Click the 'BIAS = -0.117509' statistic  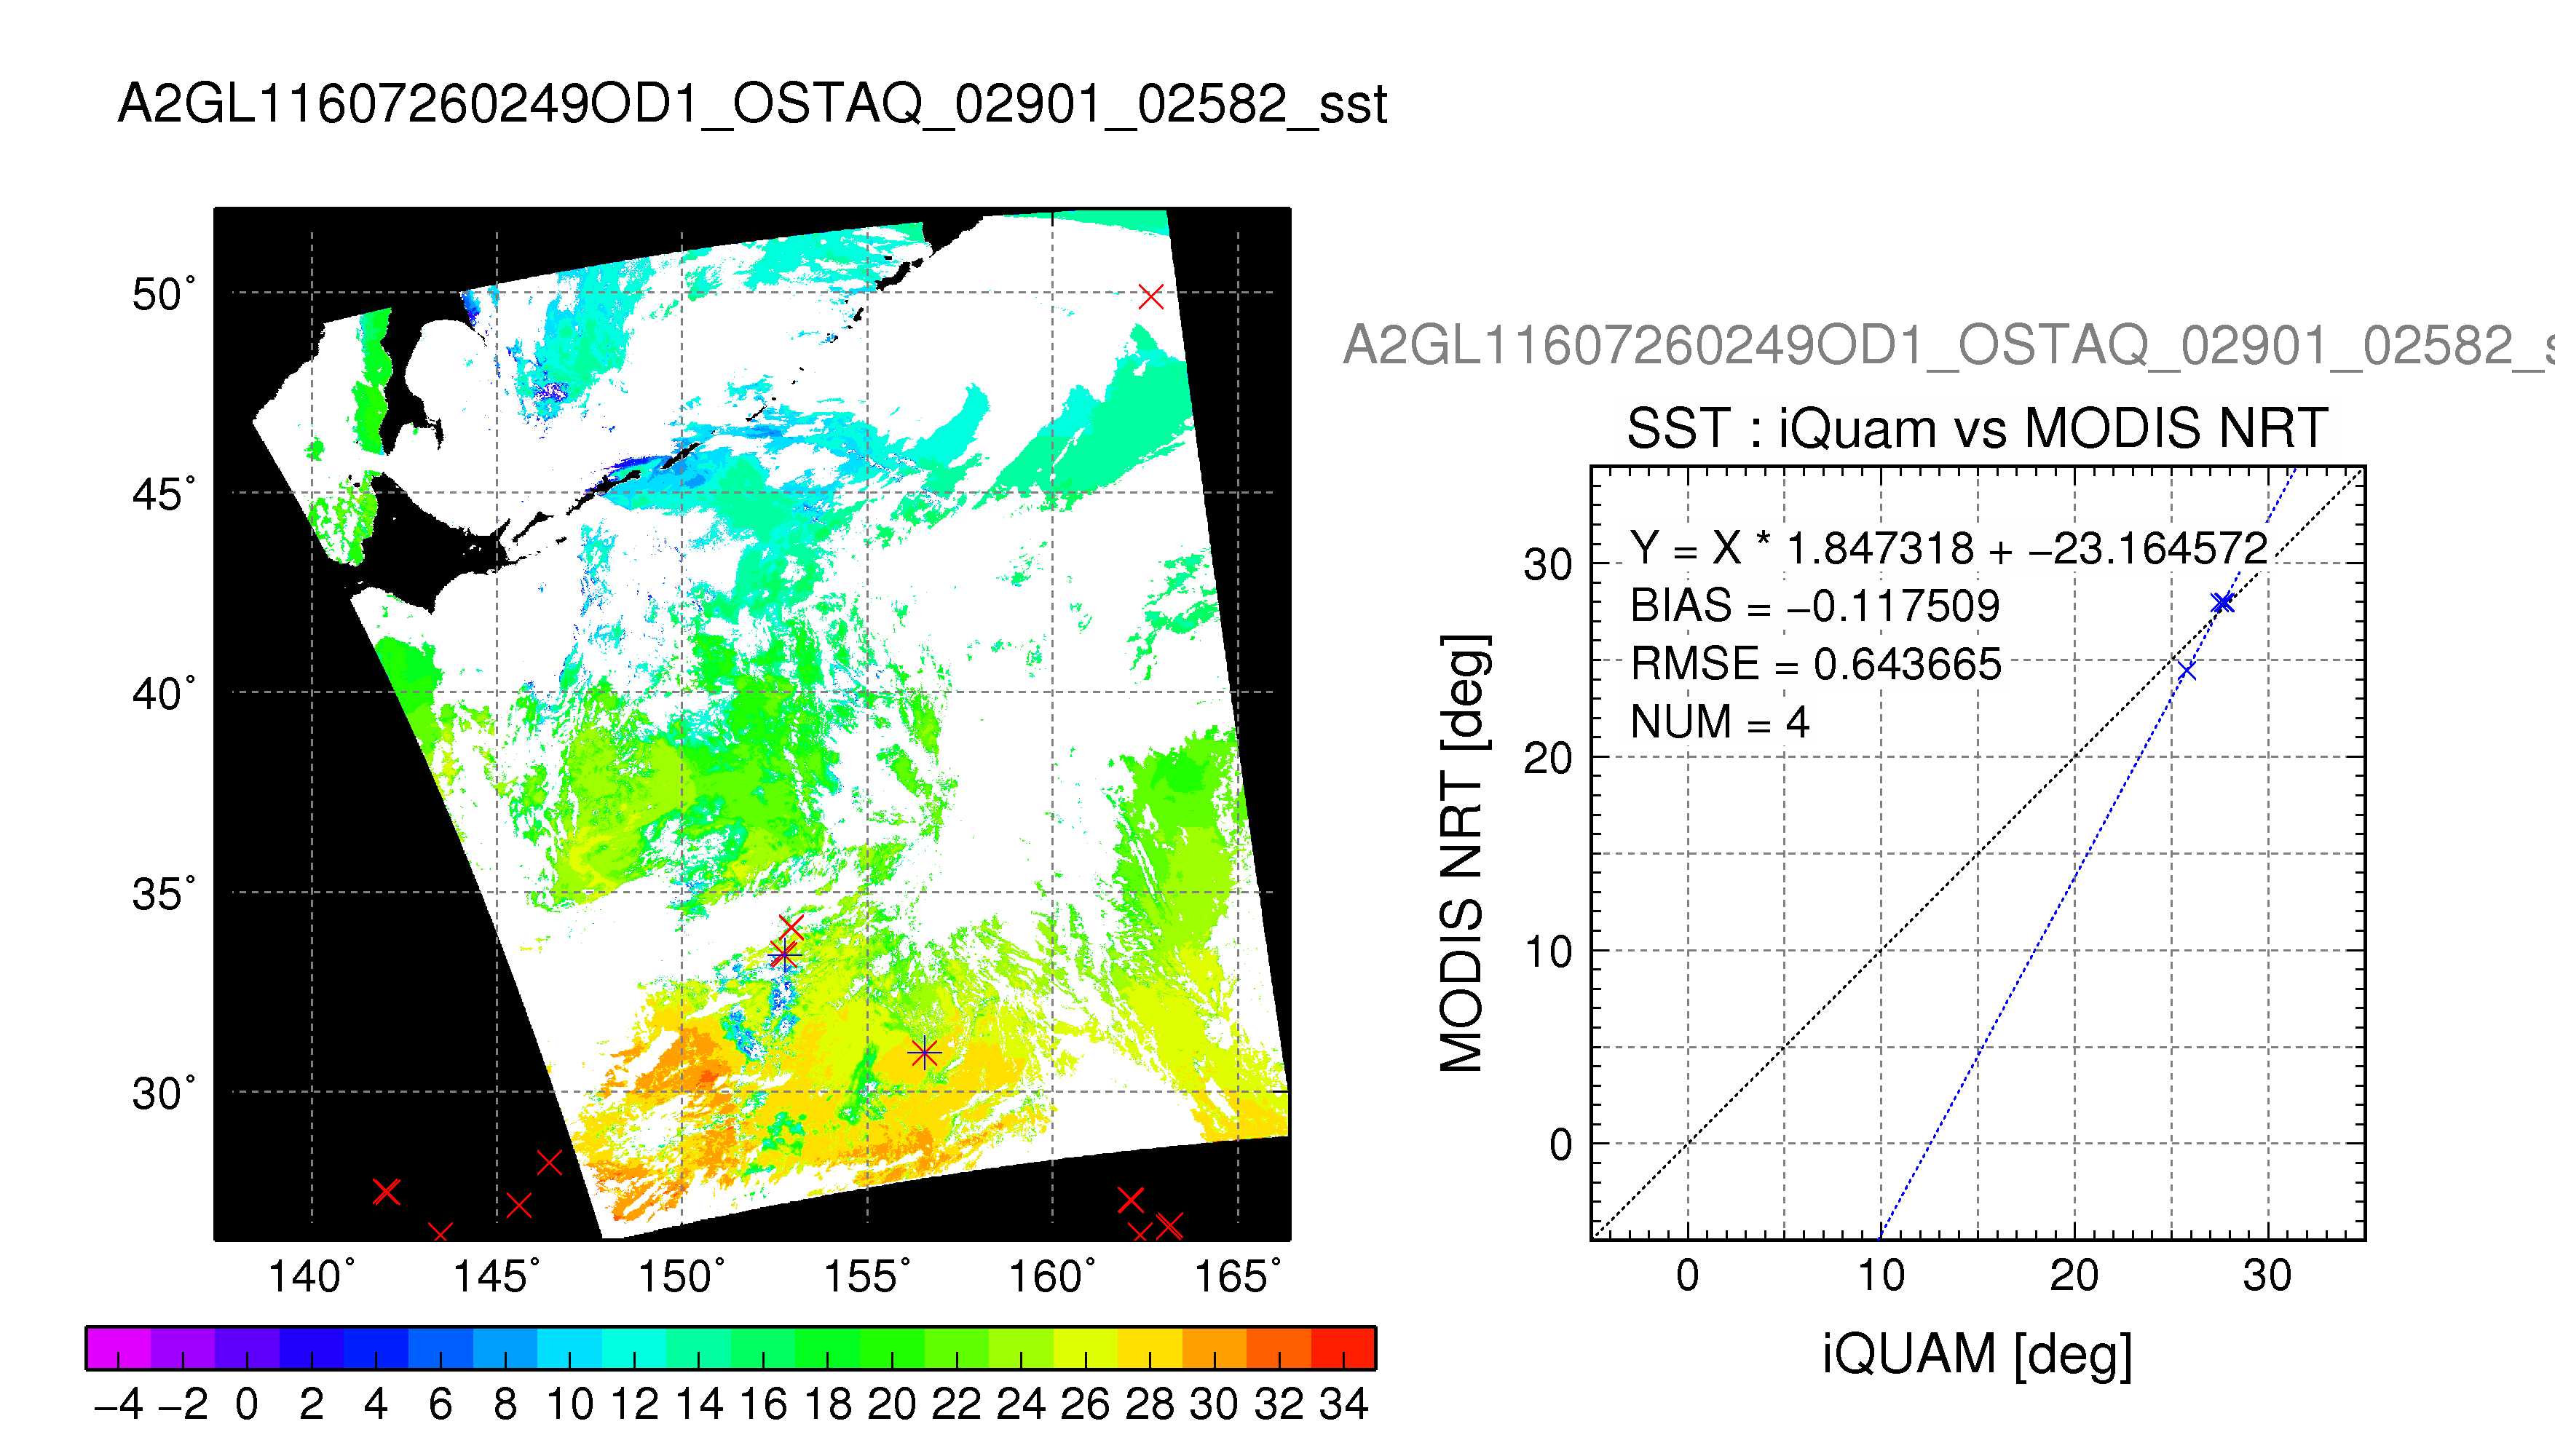pyautogui.click(x=1814, y=606)
